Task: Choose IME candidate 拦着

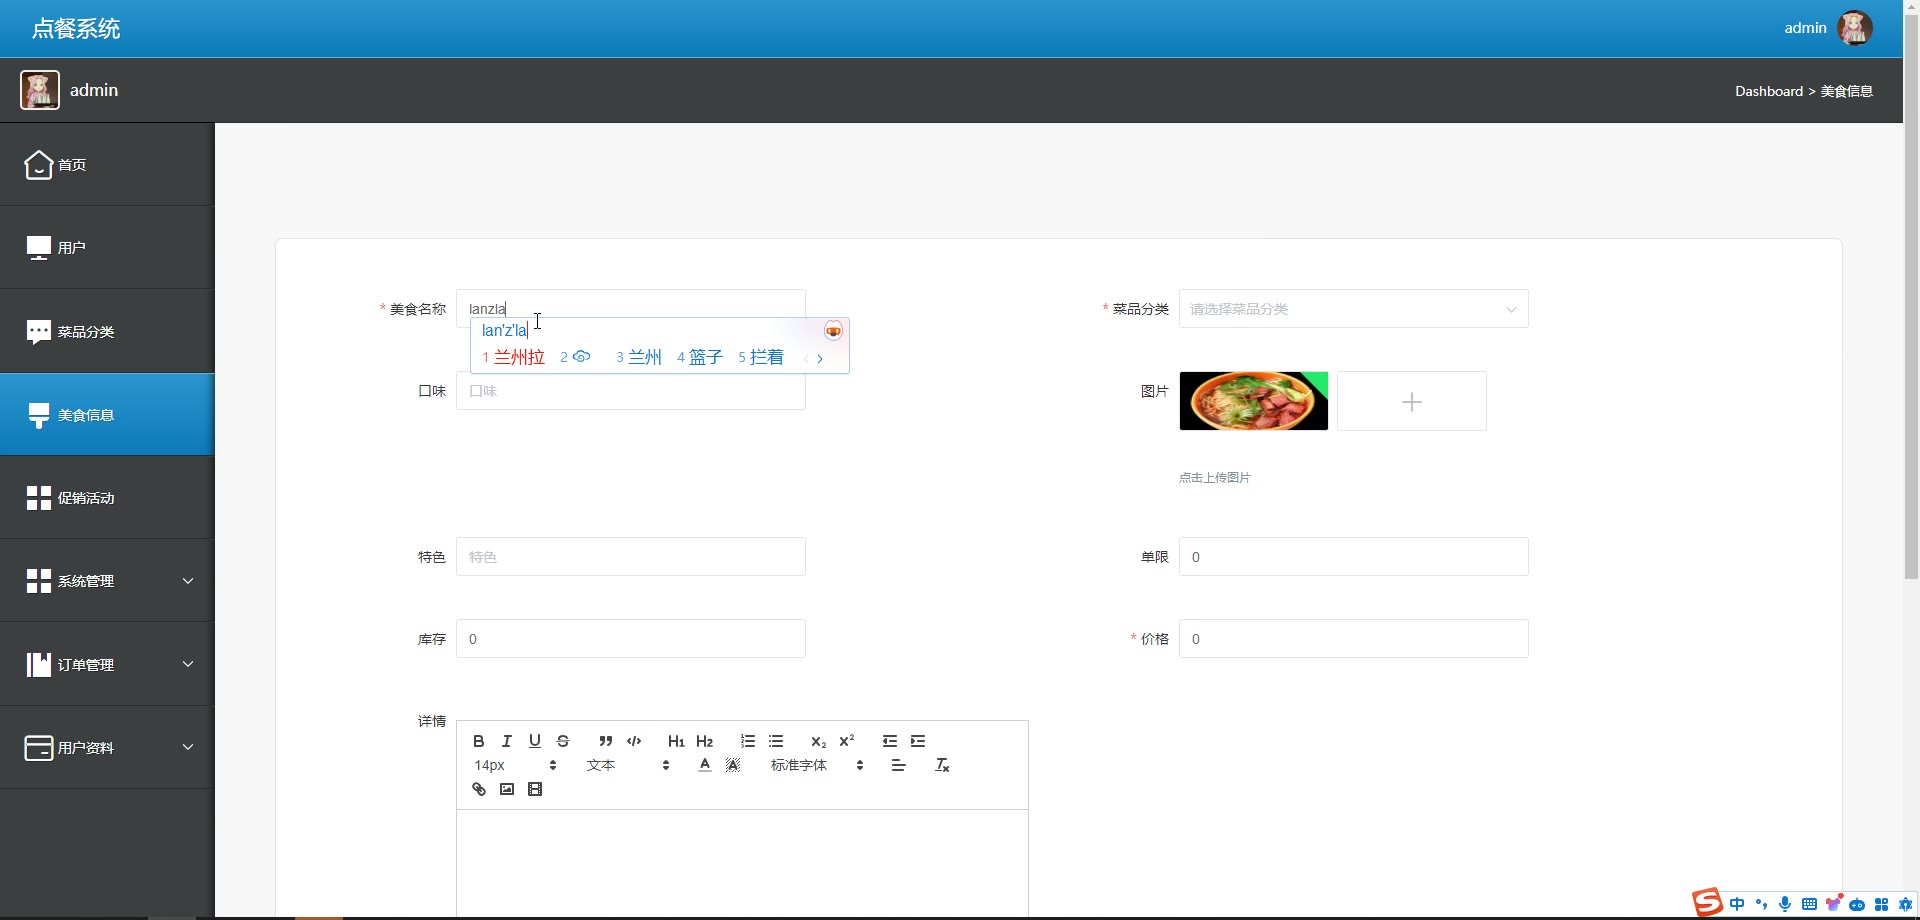Action: [761, 357]
